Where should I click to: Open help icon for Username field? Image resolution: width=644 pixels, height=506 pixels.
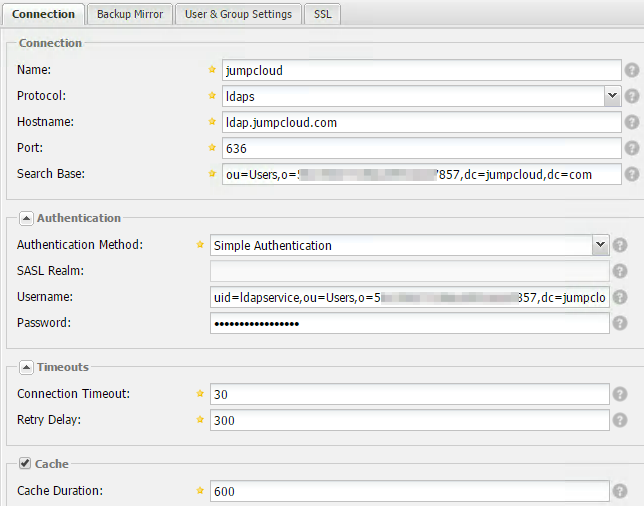pyautogui.click(x=620, y=297)
